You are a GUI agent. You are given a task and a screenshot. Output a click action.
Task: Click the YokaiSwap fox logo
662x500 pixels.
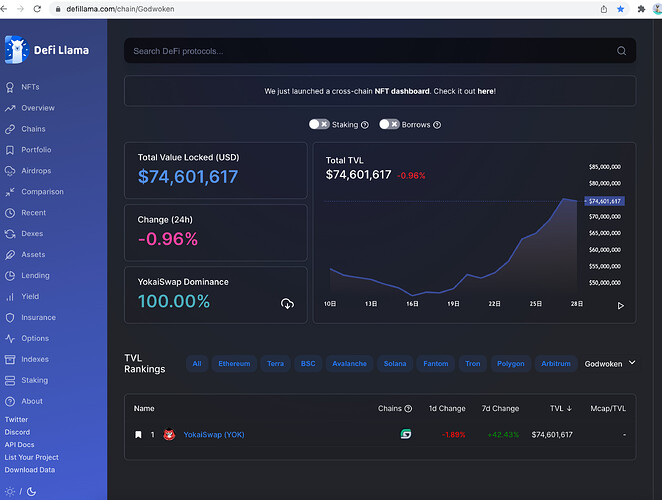click(x=169, y=434)
